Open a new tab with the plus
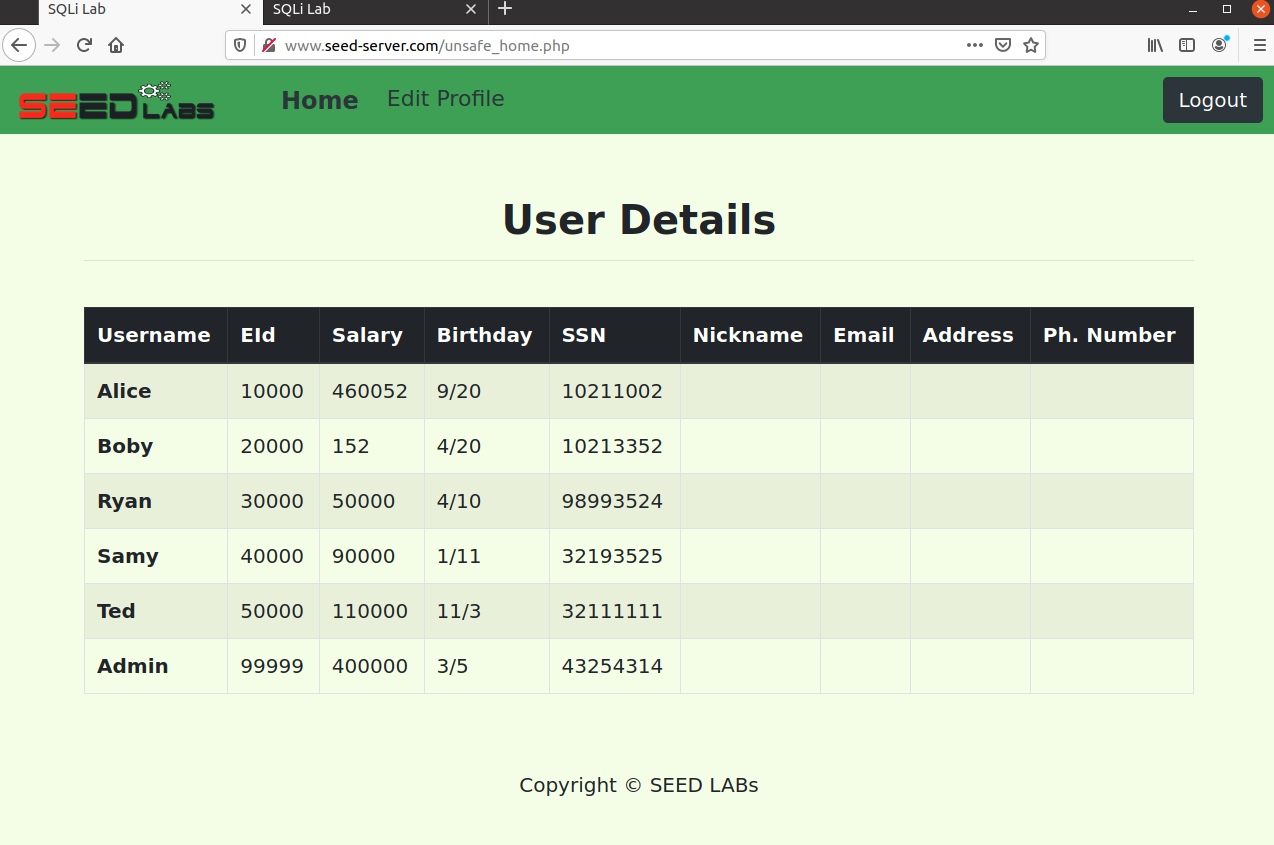This screenshot has width=1274, height=845. click(505, 9)
